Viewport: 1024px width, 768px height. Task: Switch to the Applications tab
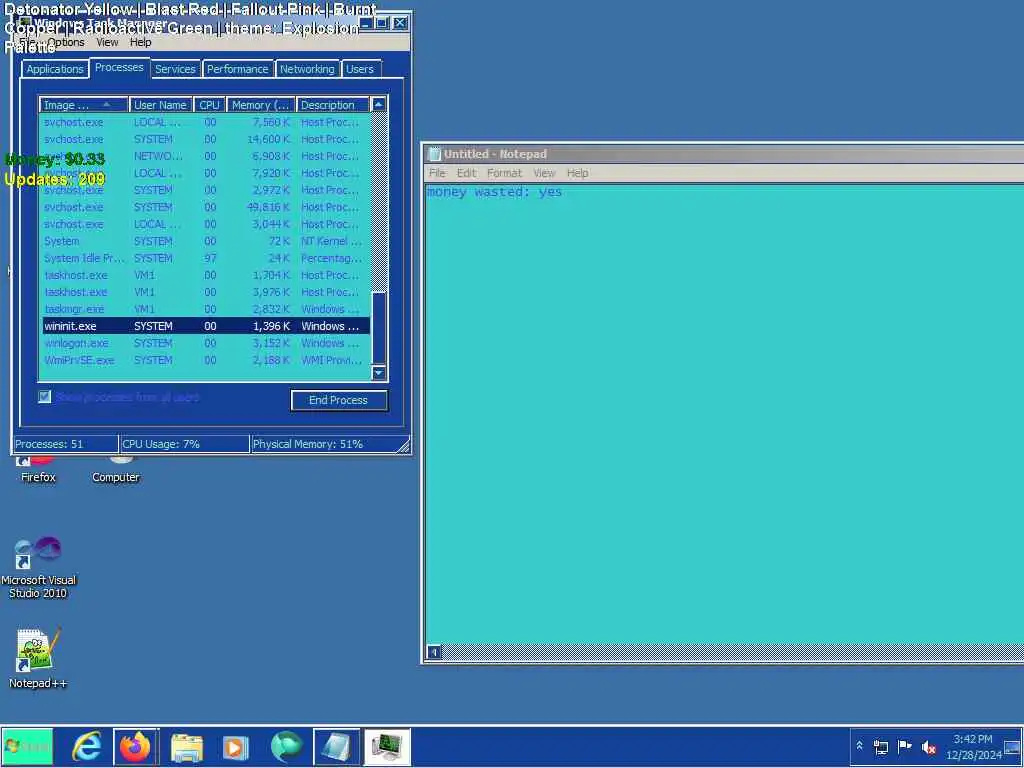[55, 69]
